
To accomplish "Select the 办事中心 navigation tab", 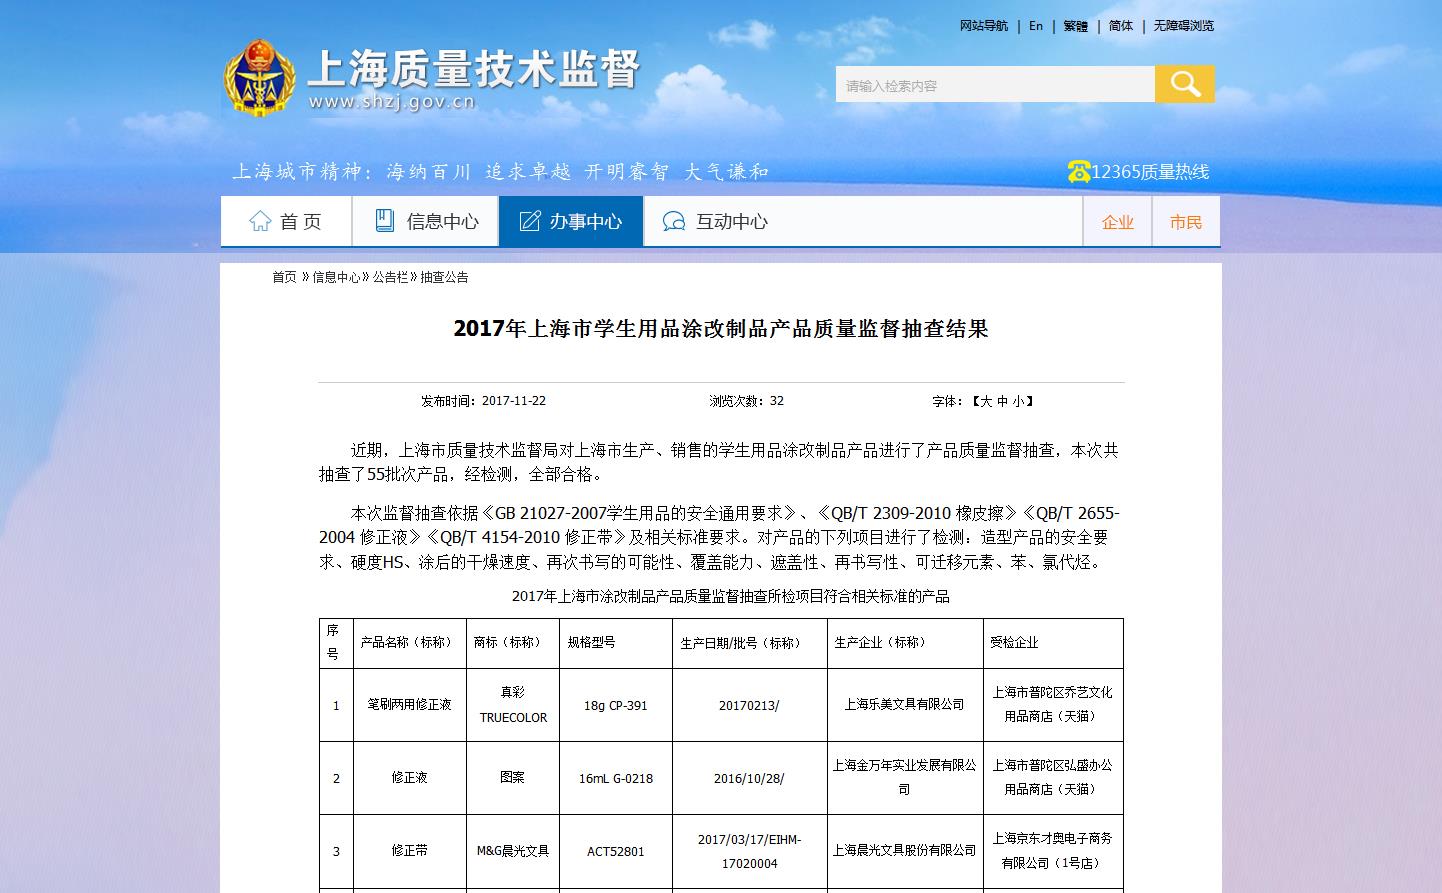I will click(571, 221).
